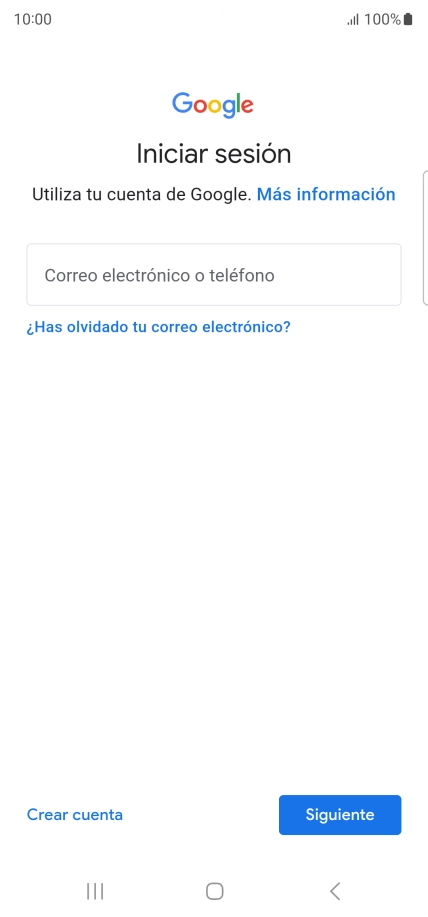Tap the 10:00 clock in status bar
Image resolution: width=428 pixels, height=917 pixels.
click(x=33, y=19)
